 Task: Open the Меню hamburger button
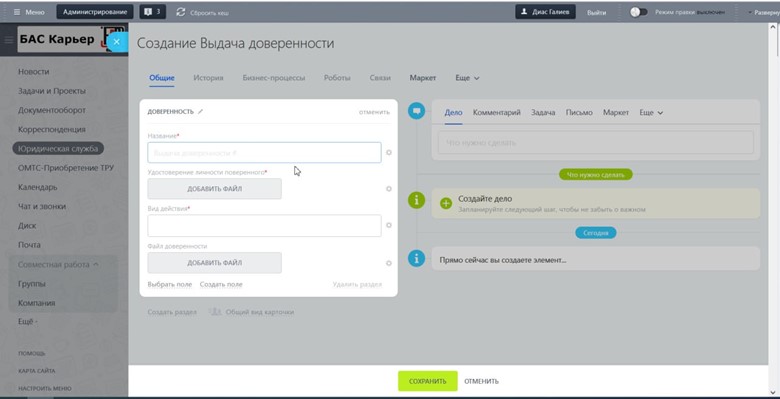29,12
